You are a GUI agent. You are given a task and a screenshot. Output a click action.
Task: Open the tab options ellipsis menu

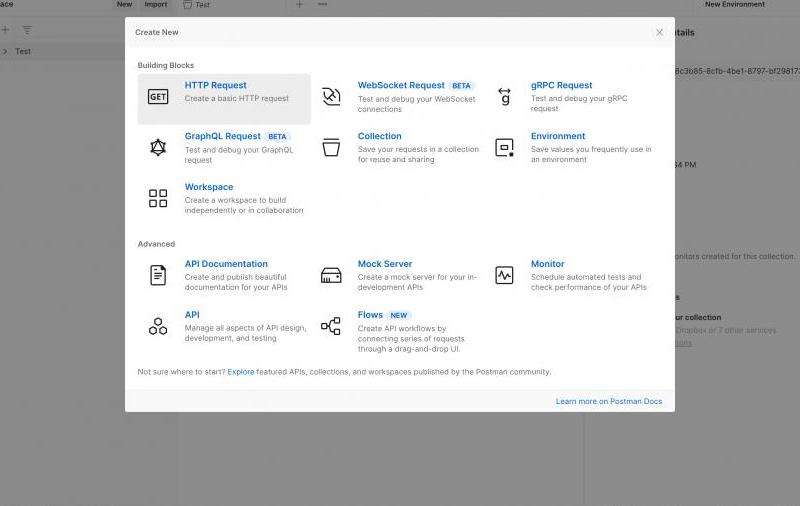[322, 4]
